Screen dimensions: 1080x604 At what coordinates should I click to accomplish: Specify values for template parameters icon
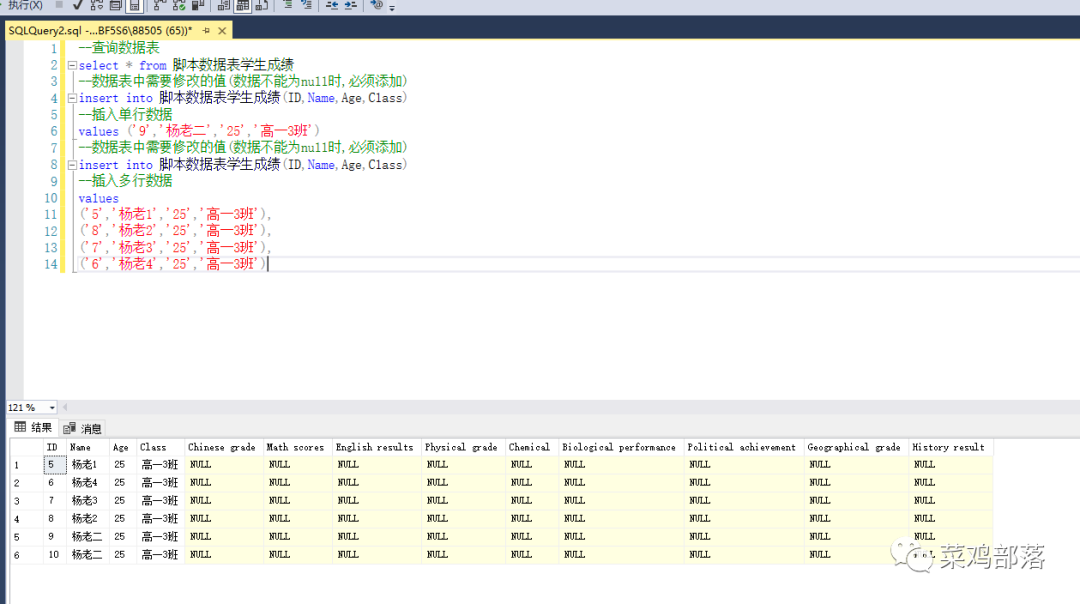377,5
